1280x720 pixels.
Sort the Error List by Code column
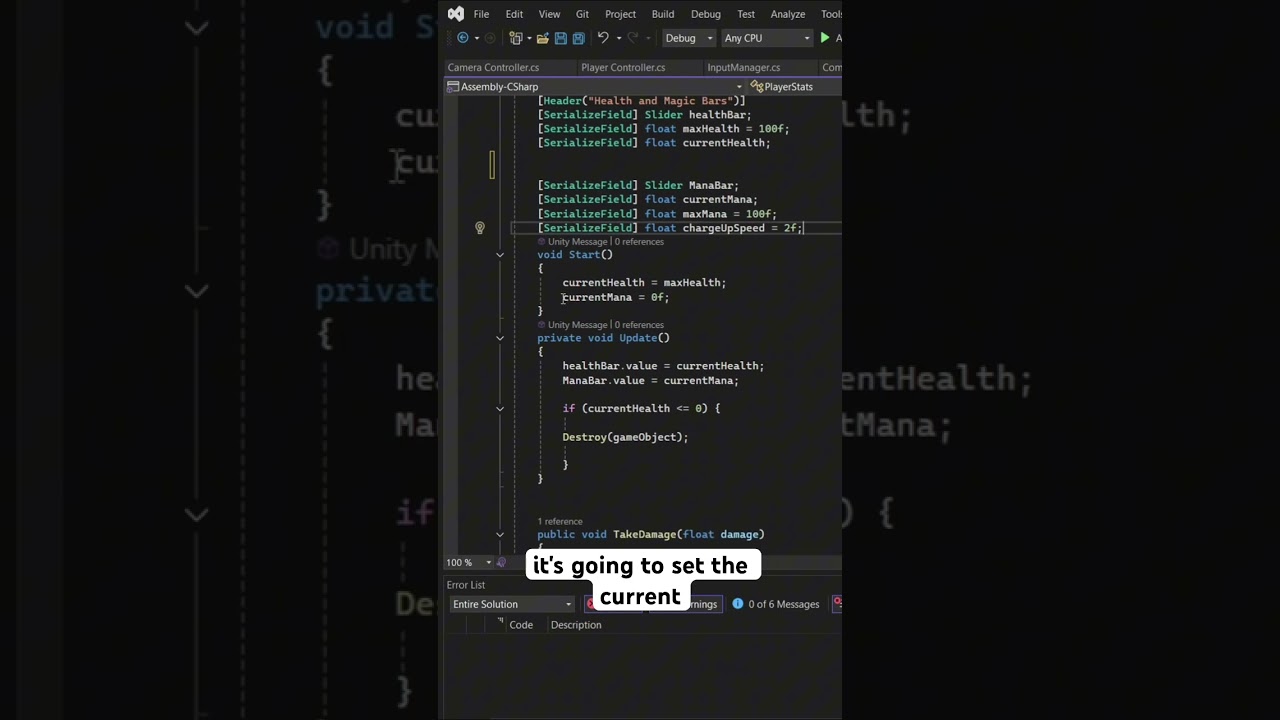pos(521,625)
